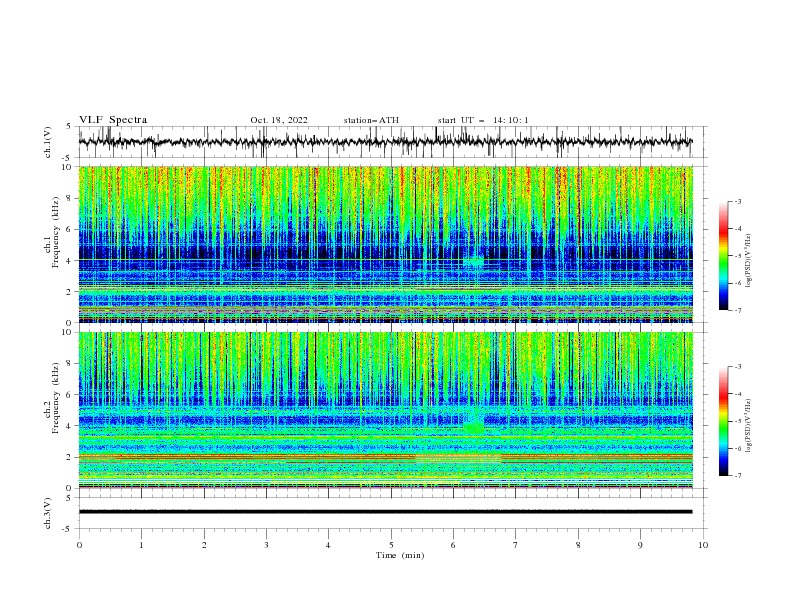
Task: Click the ch.3 flat voltage trace
Action: coord(385,512)
